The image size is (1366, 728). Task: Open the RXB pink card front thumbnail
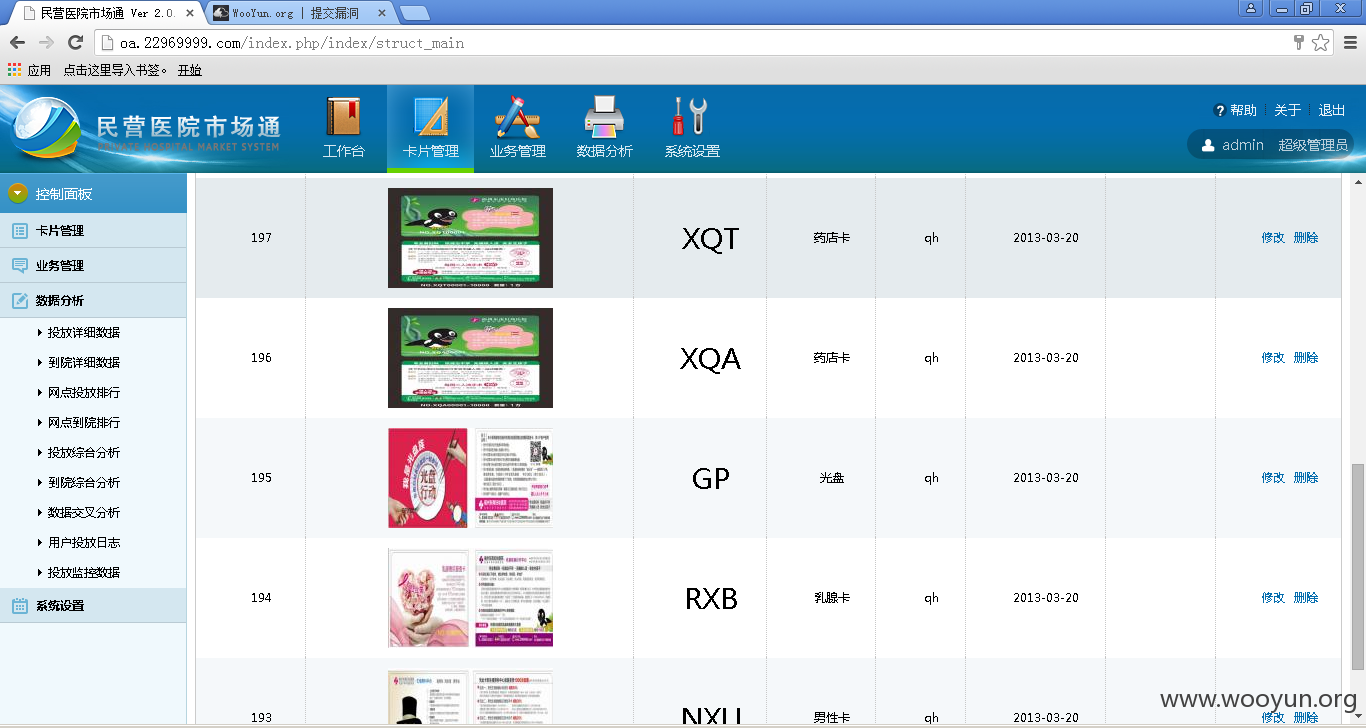[x=428, y=598]
